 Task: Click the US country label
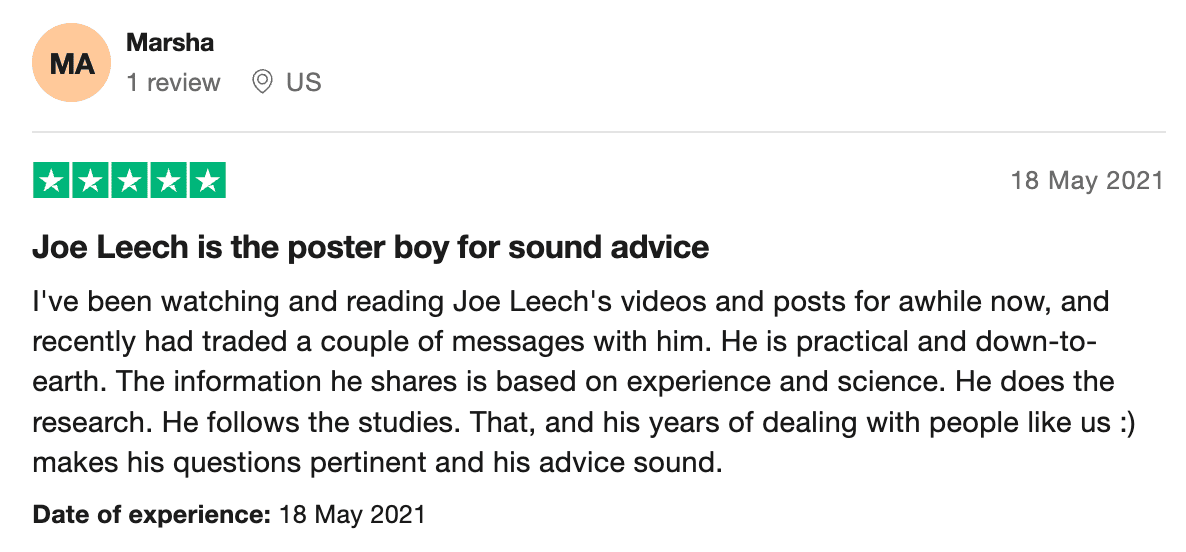(x=303, y=82)
